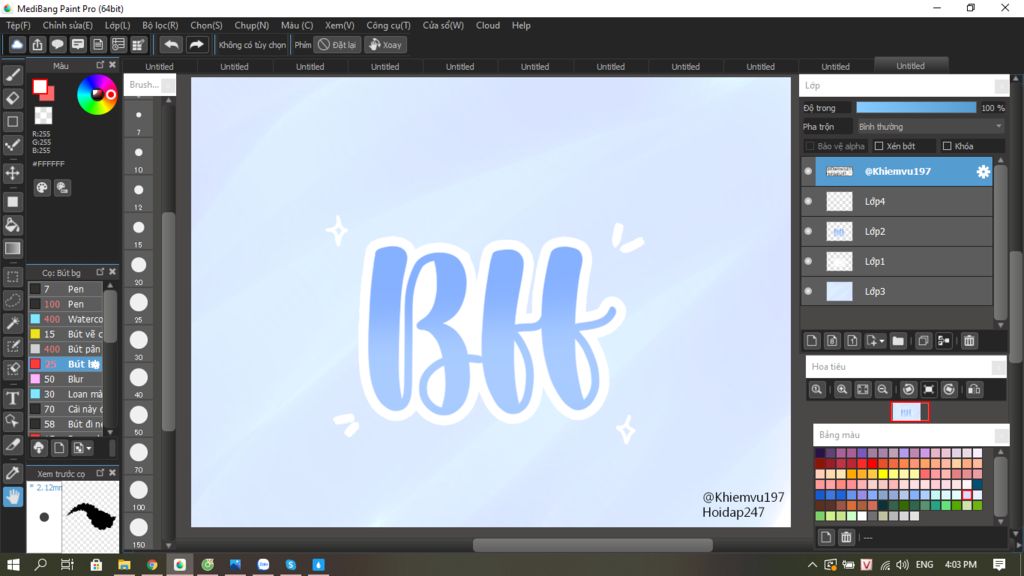Select brush size 100 preset
The width and height of the screenshot is (1024, 576).
coord(138,494)
